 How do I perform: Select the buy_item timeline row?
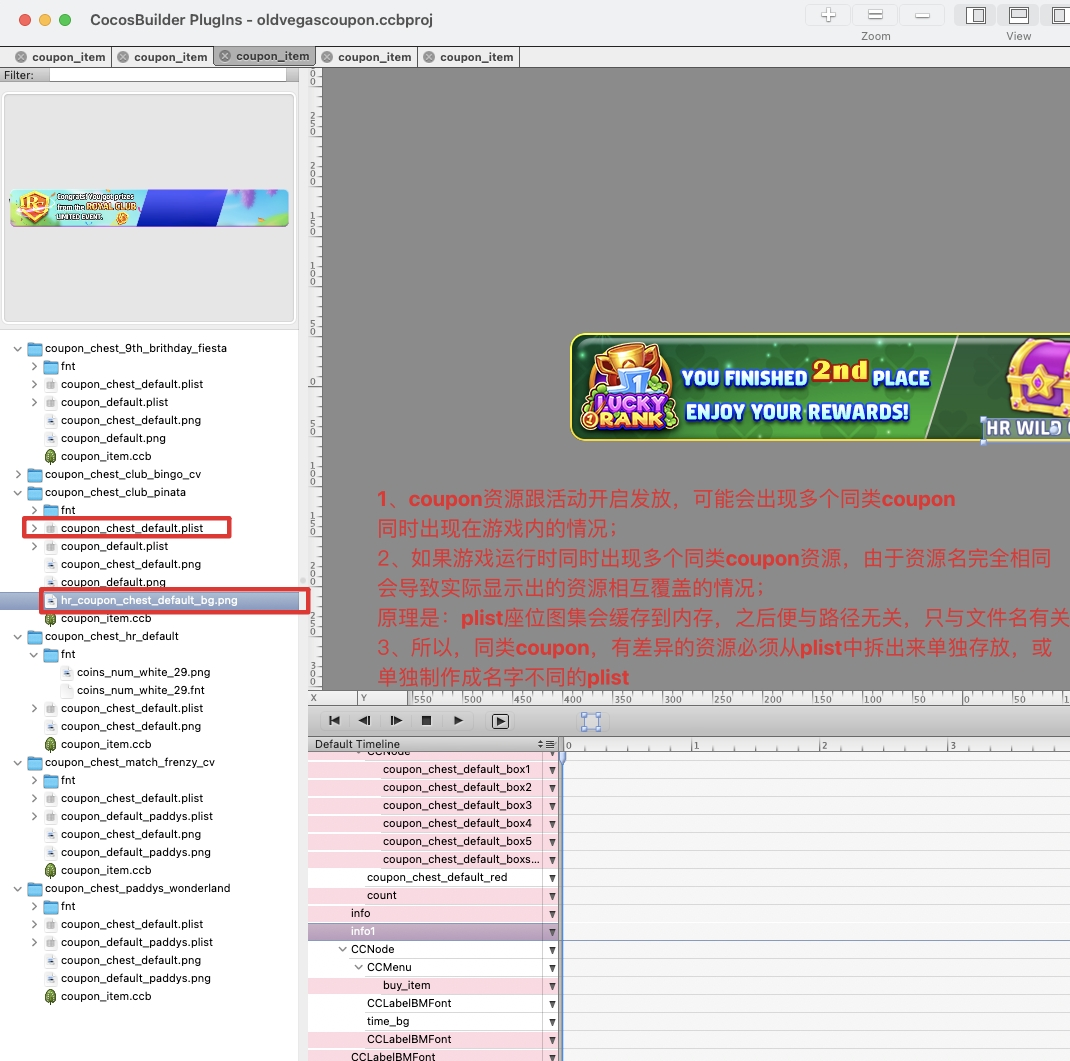point(406,985)
